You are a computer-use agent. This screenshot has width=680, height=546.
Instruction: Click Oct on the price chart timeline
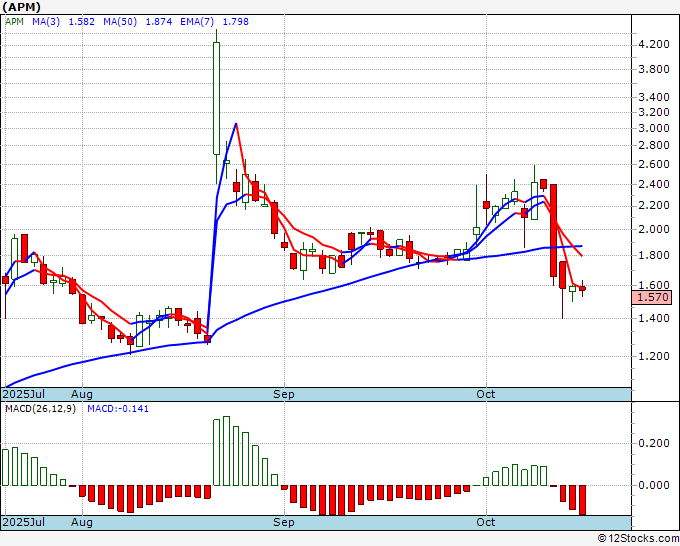click(485, 394)
